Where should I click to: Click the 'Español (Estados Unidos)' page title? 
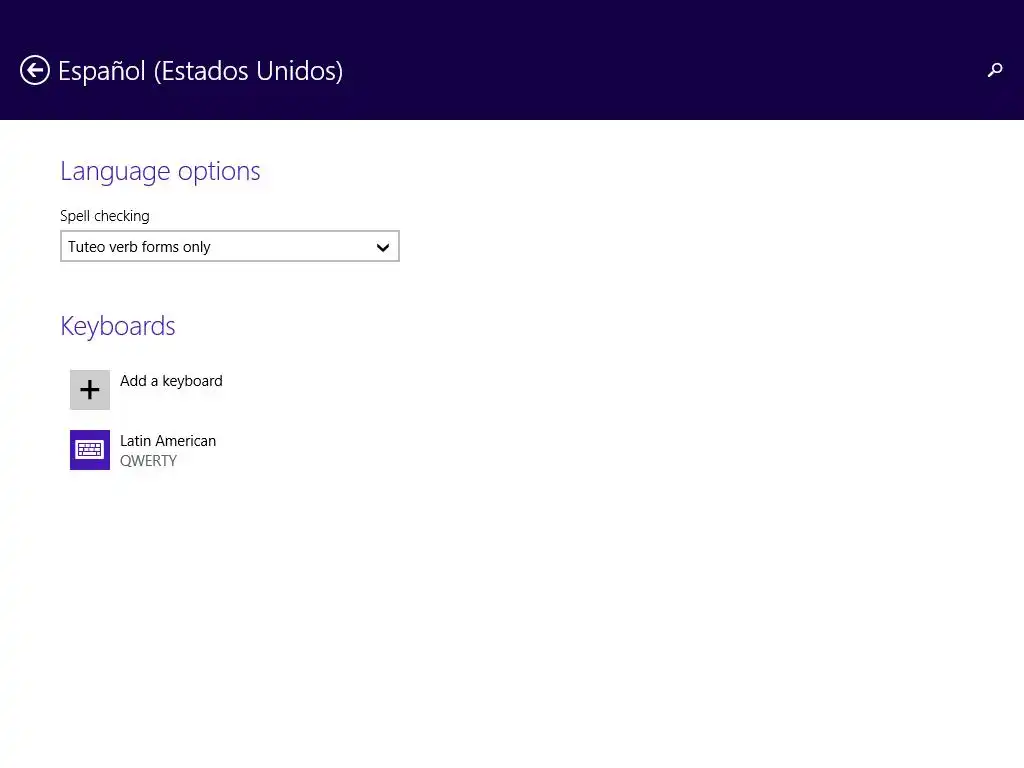tap(200, 71)
